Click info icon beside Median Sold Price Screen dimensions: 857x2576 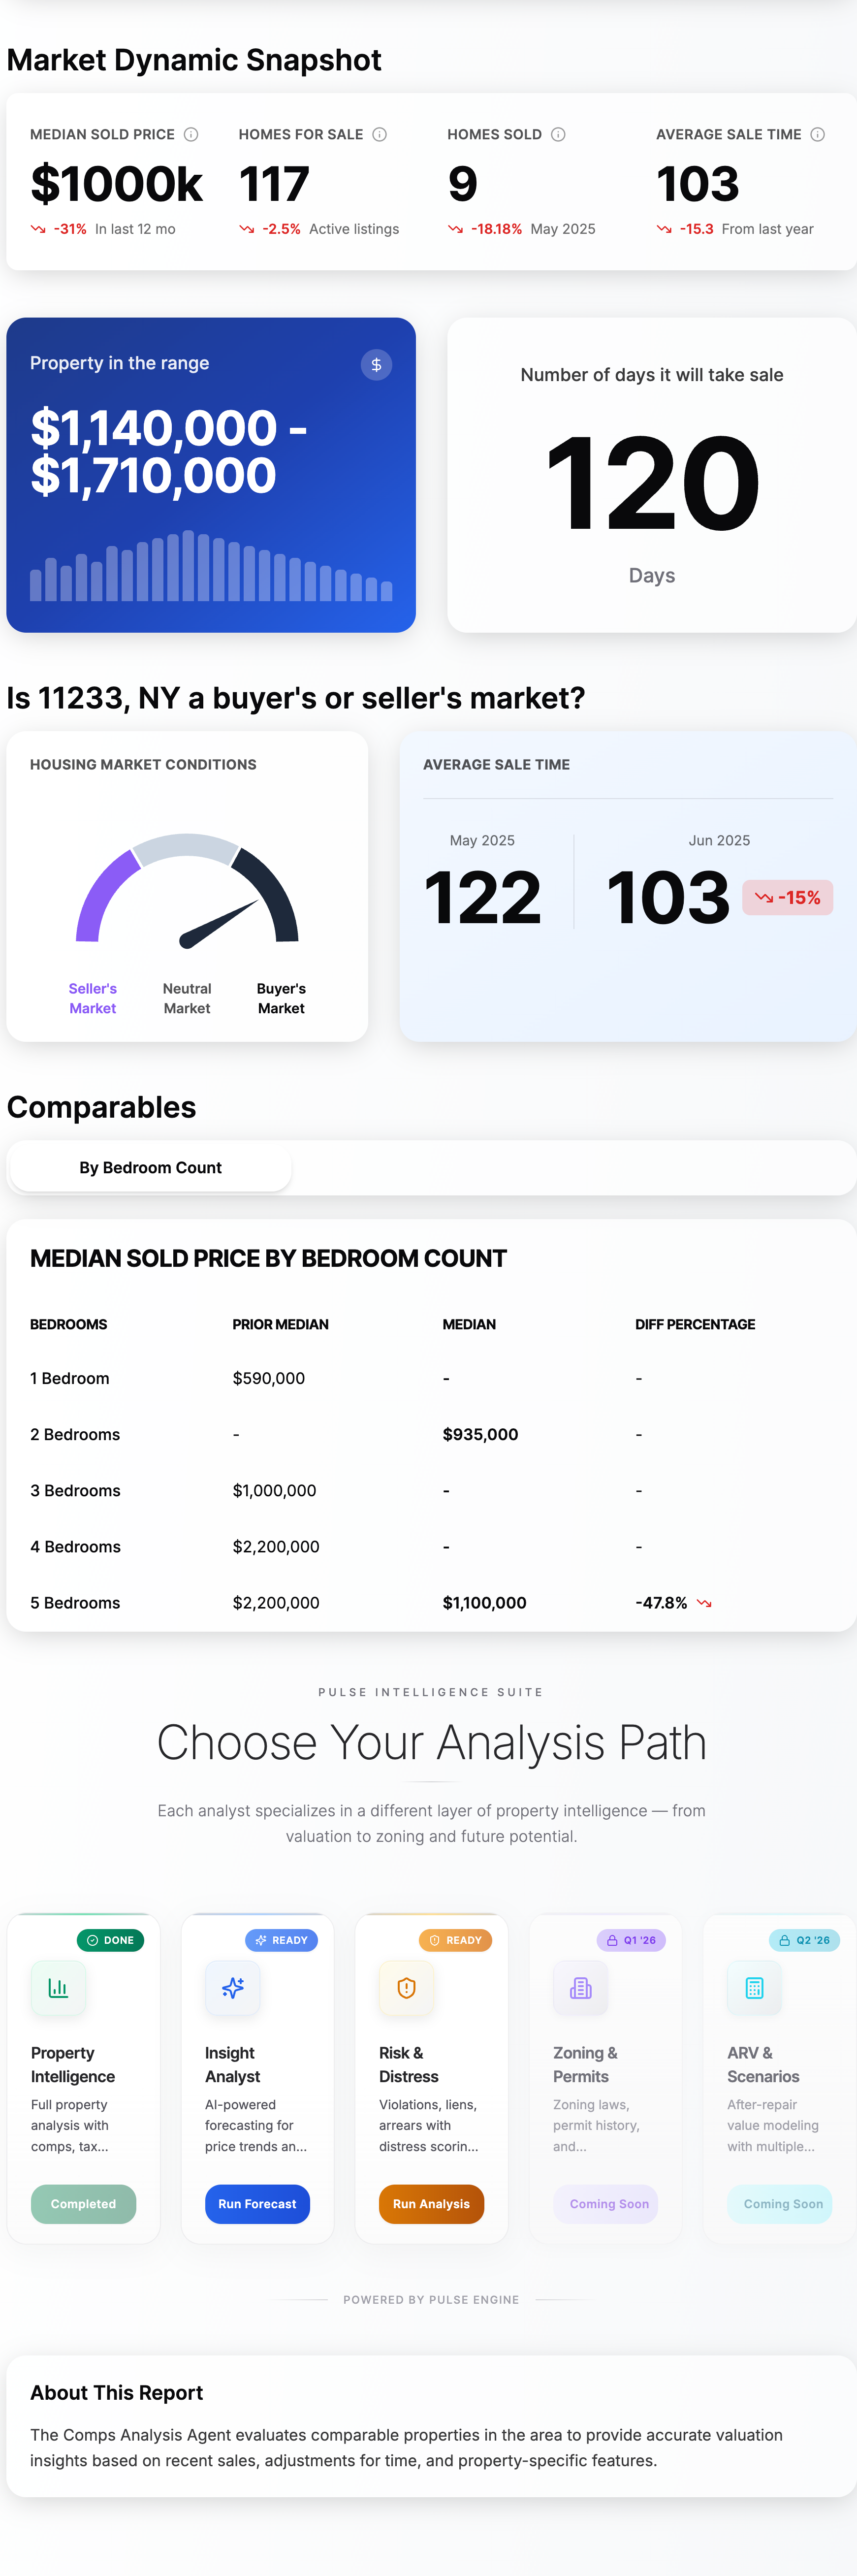coord(191,134)
